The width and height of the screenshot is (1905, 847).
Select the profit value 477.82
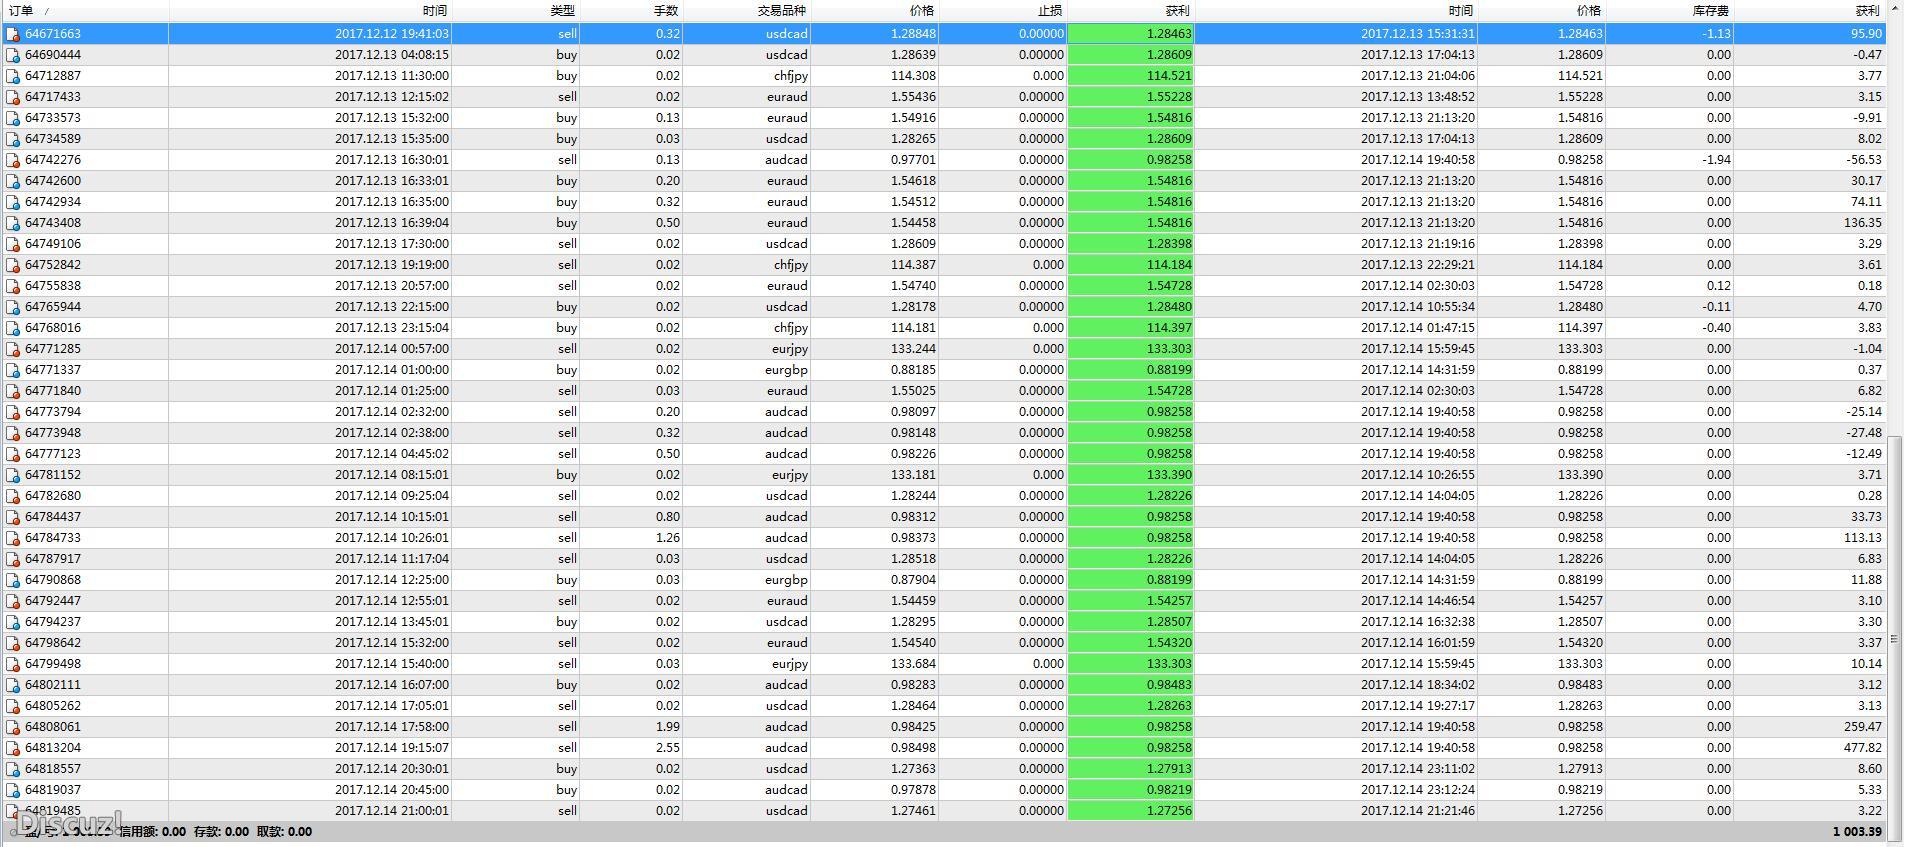coord(1863,748)
